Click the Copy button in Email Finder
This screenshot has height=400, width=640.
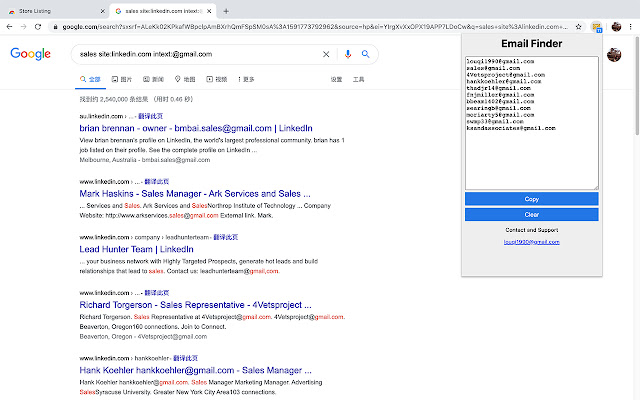[x=531, y=199]
